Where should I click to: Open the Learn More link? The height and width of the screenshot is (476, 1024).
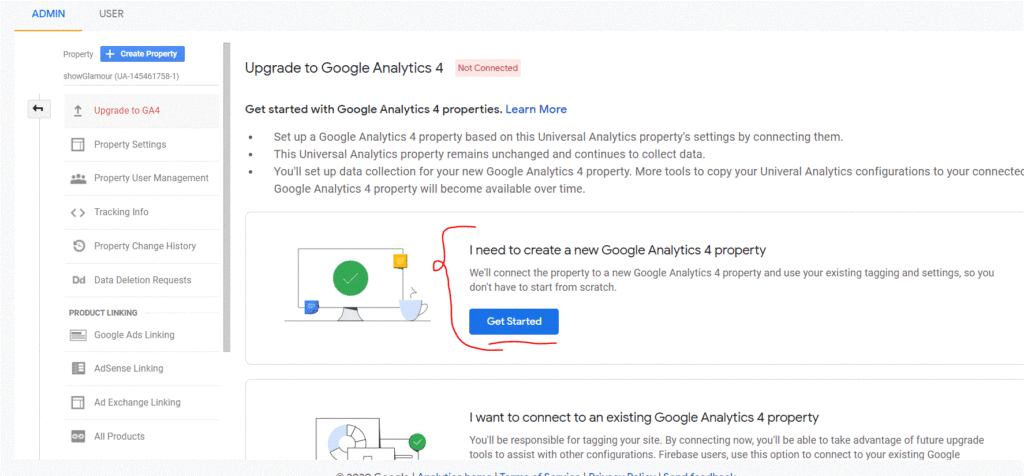536,109
